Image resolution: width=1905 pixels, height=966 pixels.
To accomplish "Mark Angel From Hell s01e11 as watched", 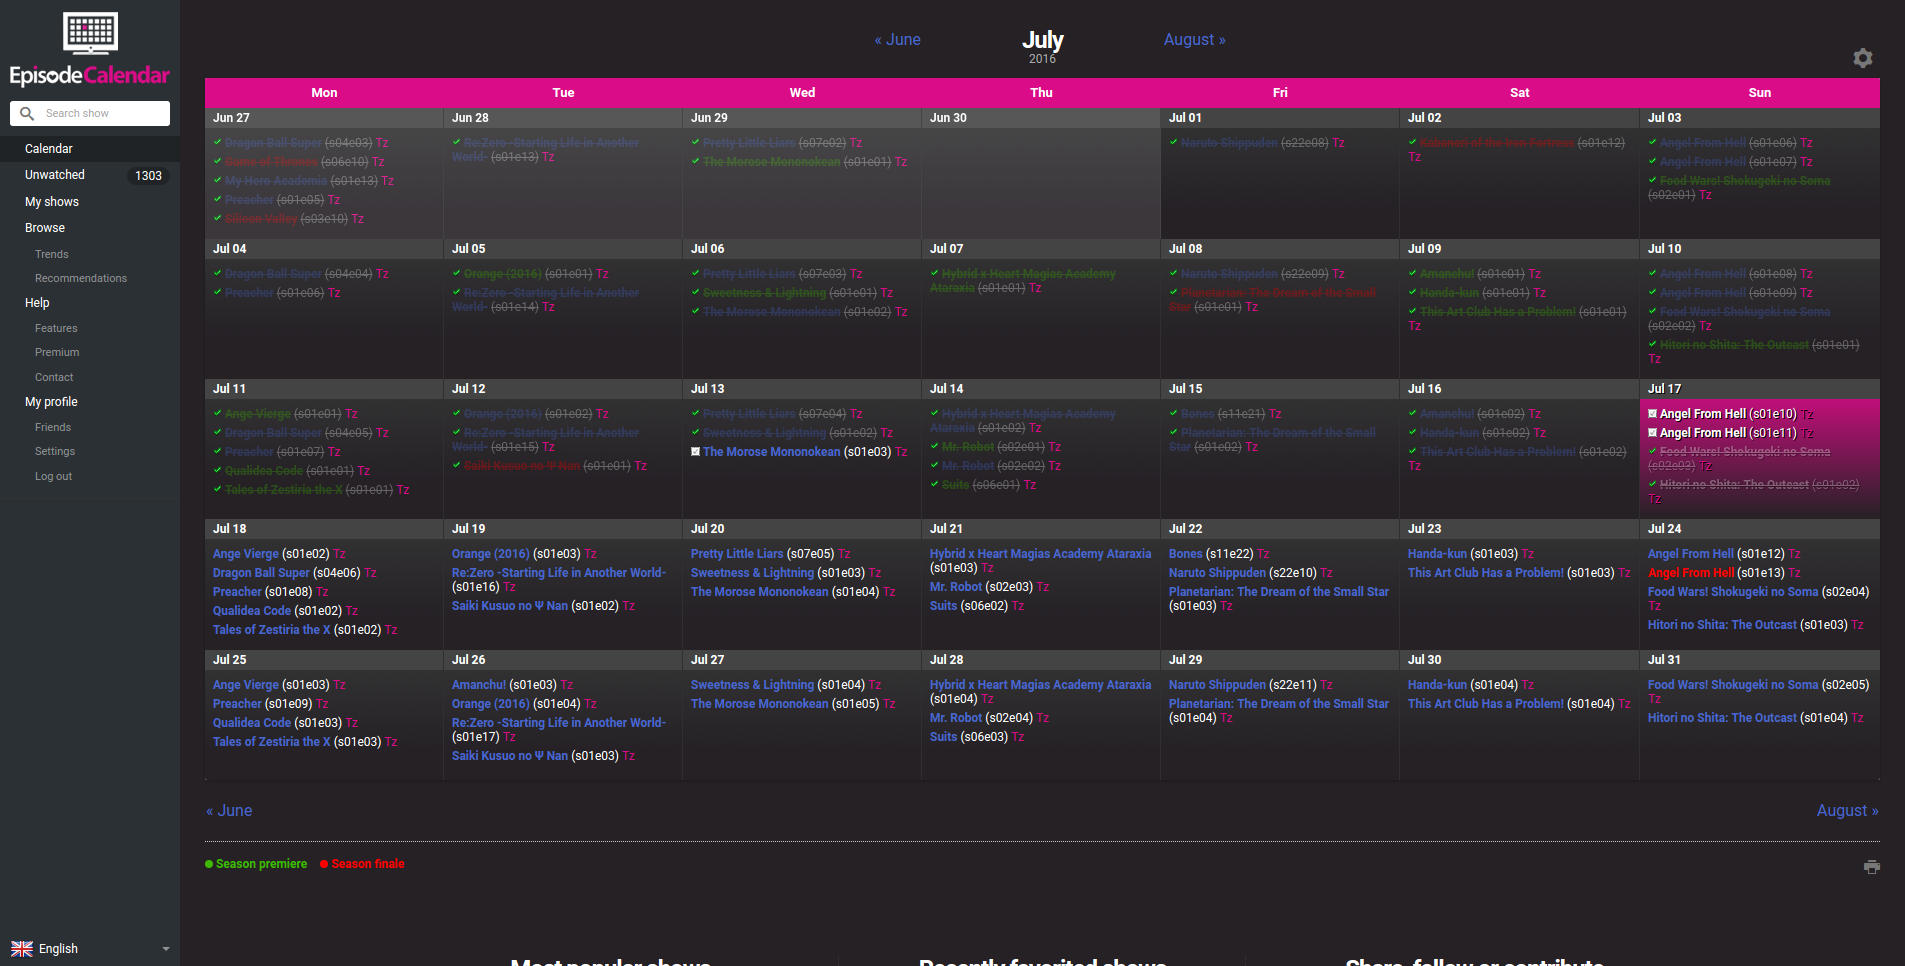I will tap(1653, 433).
